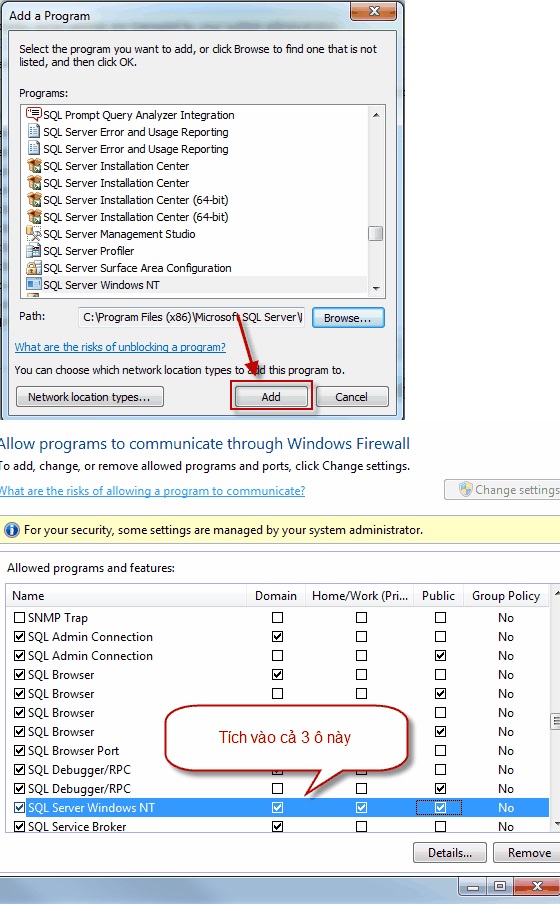
Task: Click the programs list scrollbar thumb
Action: tap(376, 233)
